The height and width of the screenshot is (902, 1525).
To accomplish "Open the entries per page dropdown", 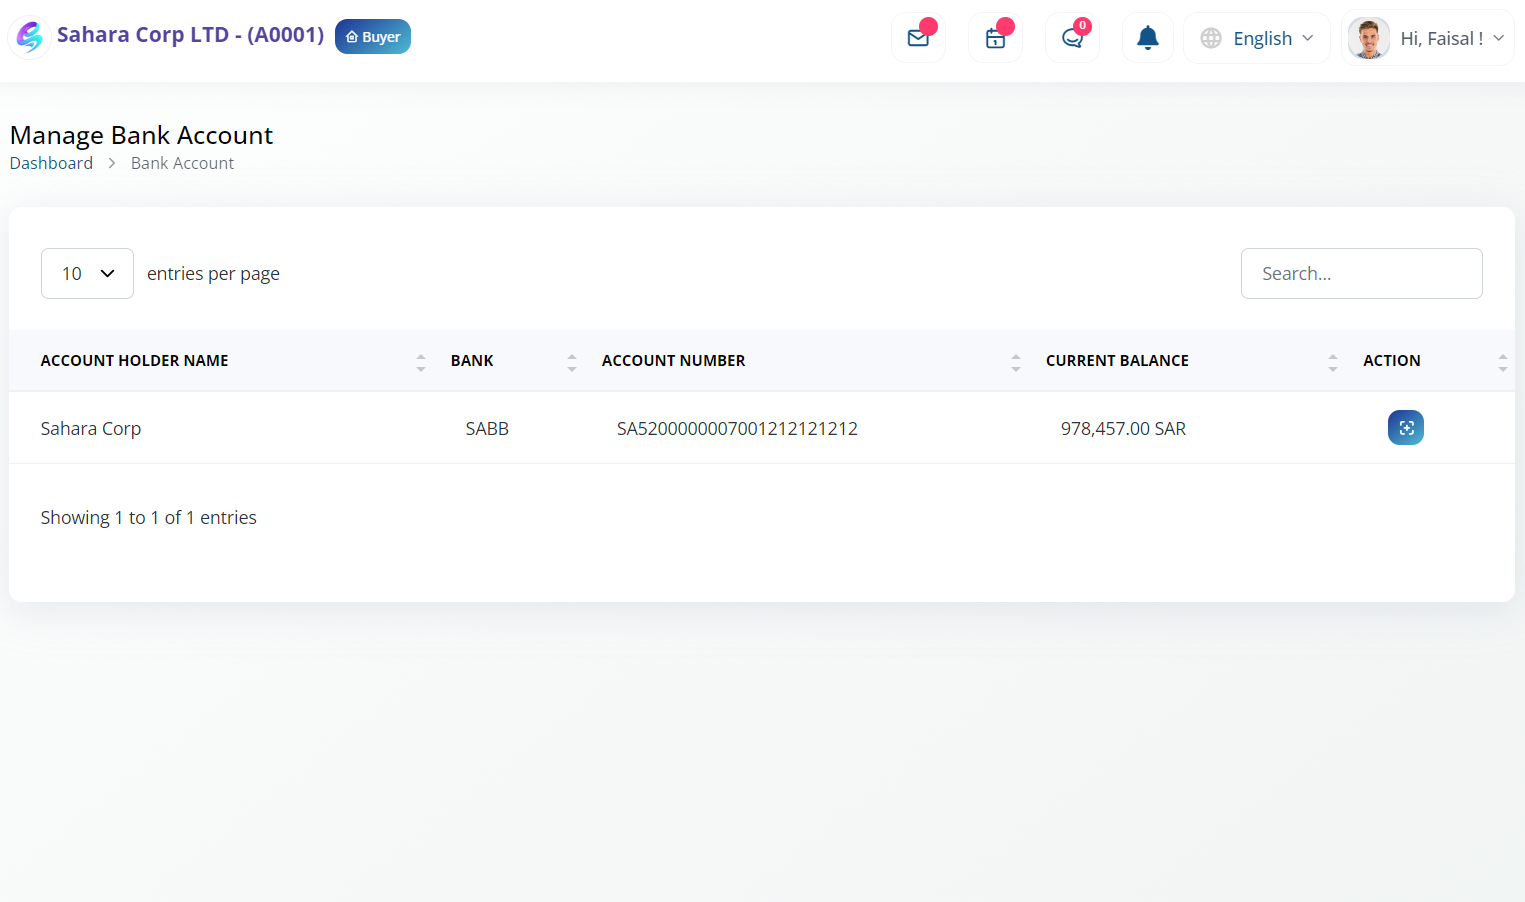I will coord(87,273).
